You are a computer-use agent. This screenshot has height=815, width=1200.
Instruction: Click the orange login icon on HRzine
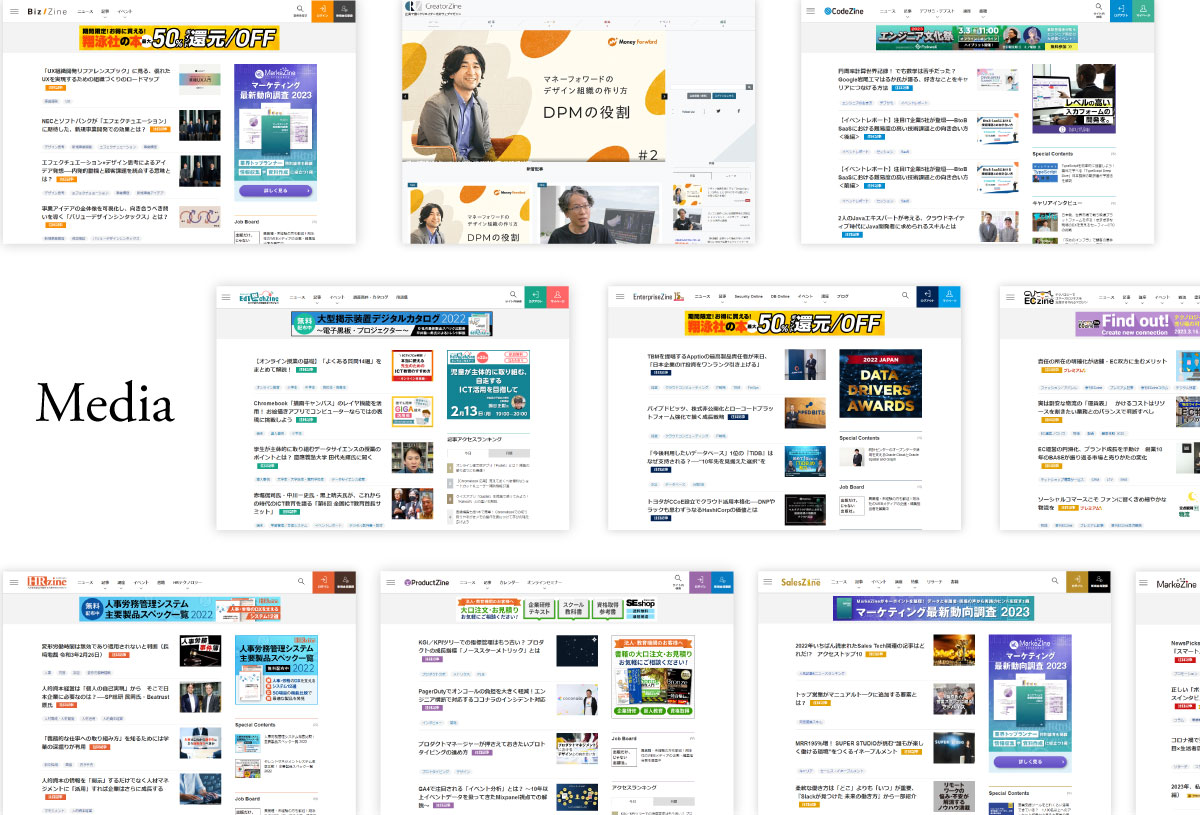coord(322,583)
